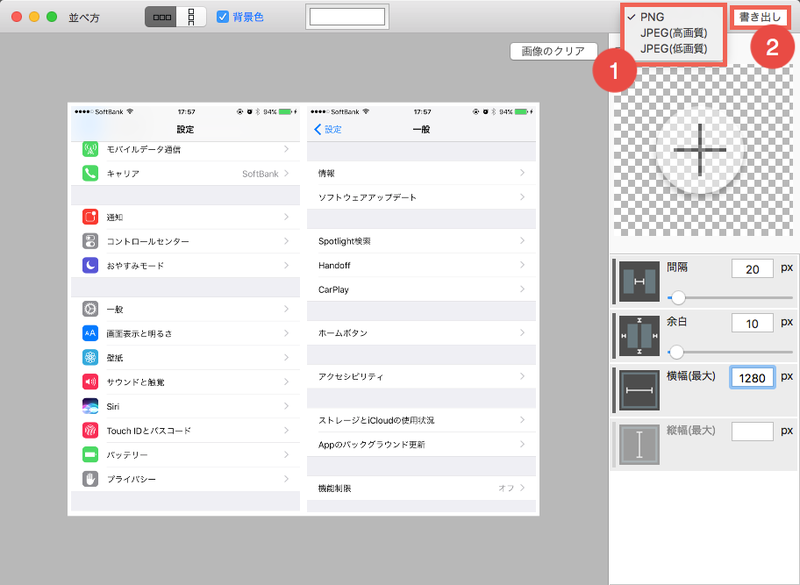800x585 pixels.
Task: Click the 一般 gear icon
Action: coord(90,309)
